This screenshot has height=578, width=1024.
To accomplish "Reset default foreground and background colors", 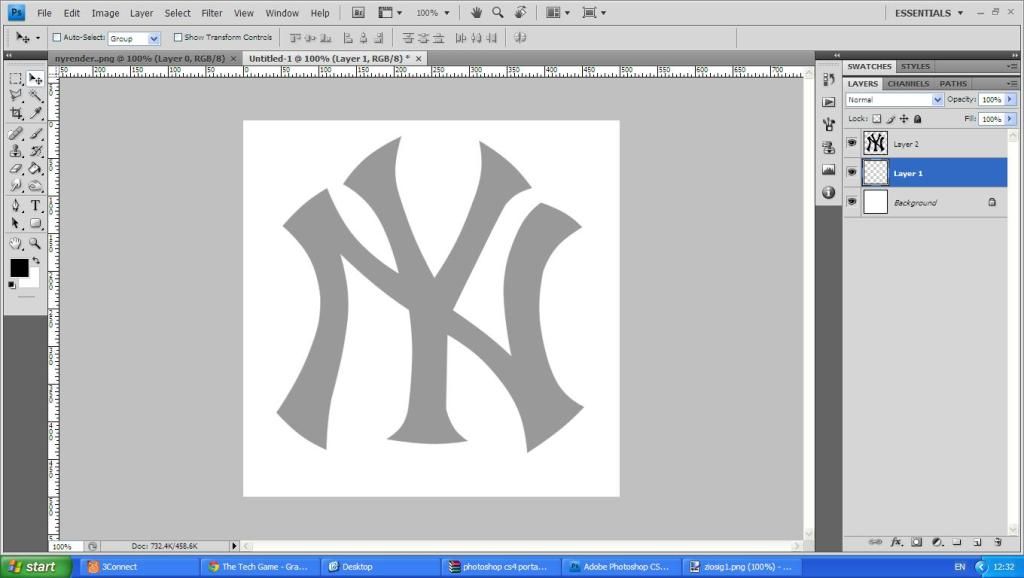I will pyautogui.click(x=12, y=285).
